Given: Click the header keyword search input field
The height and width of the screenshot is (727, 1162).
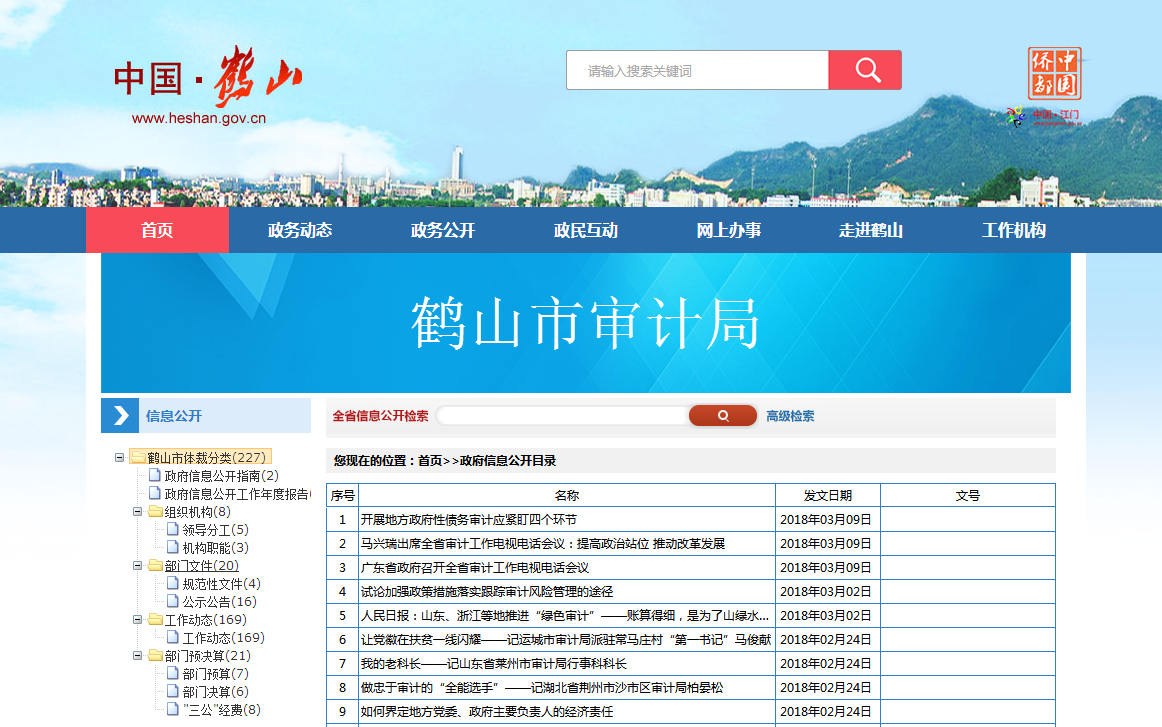Looking at the screenshot, I should pyautogui.click(x=697, y=71).
